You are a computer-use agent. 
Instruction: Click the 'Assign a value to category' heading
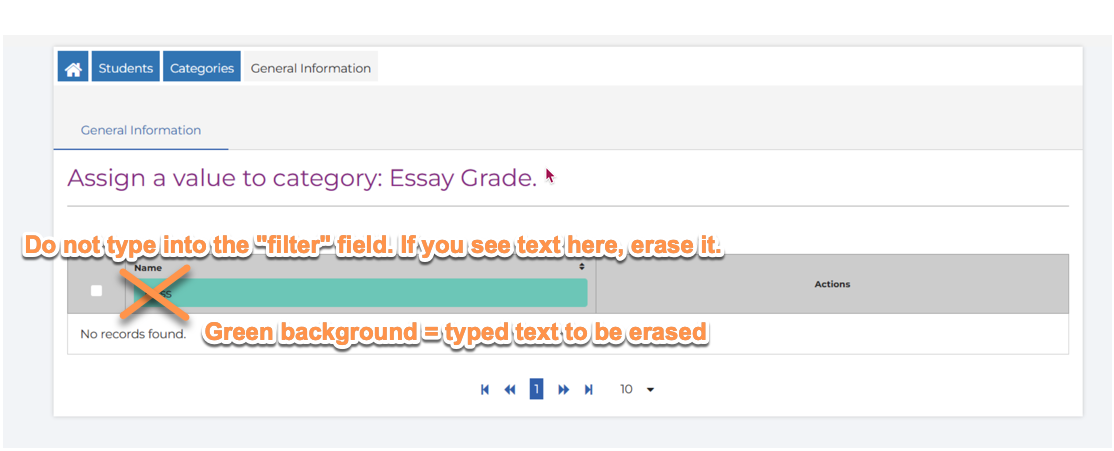point(302,179)
